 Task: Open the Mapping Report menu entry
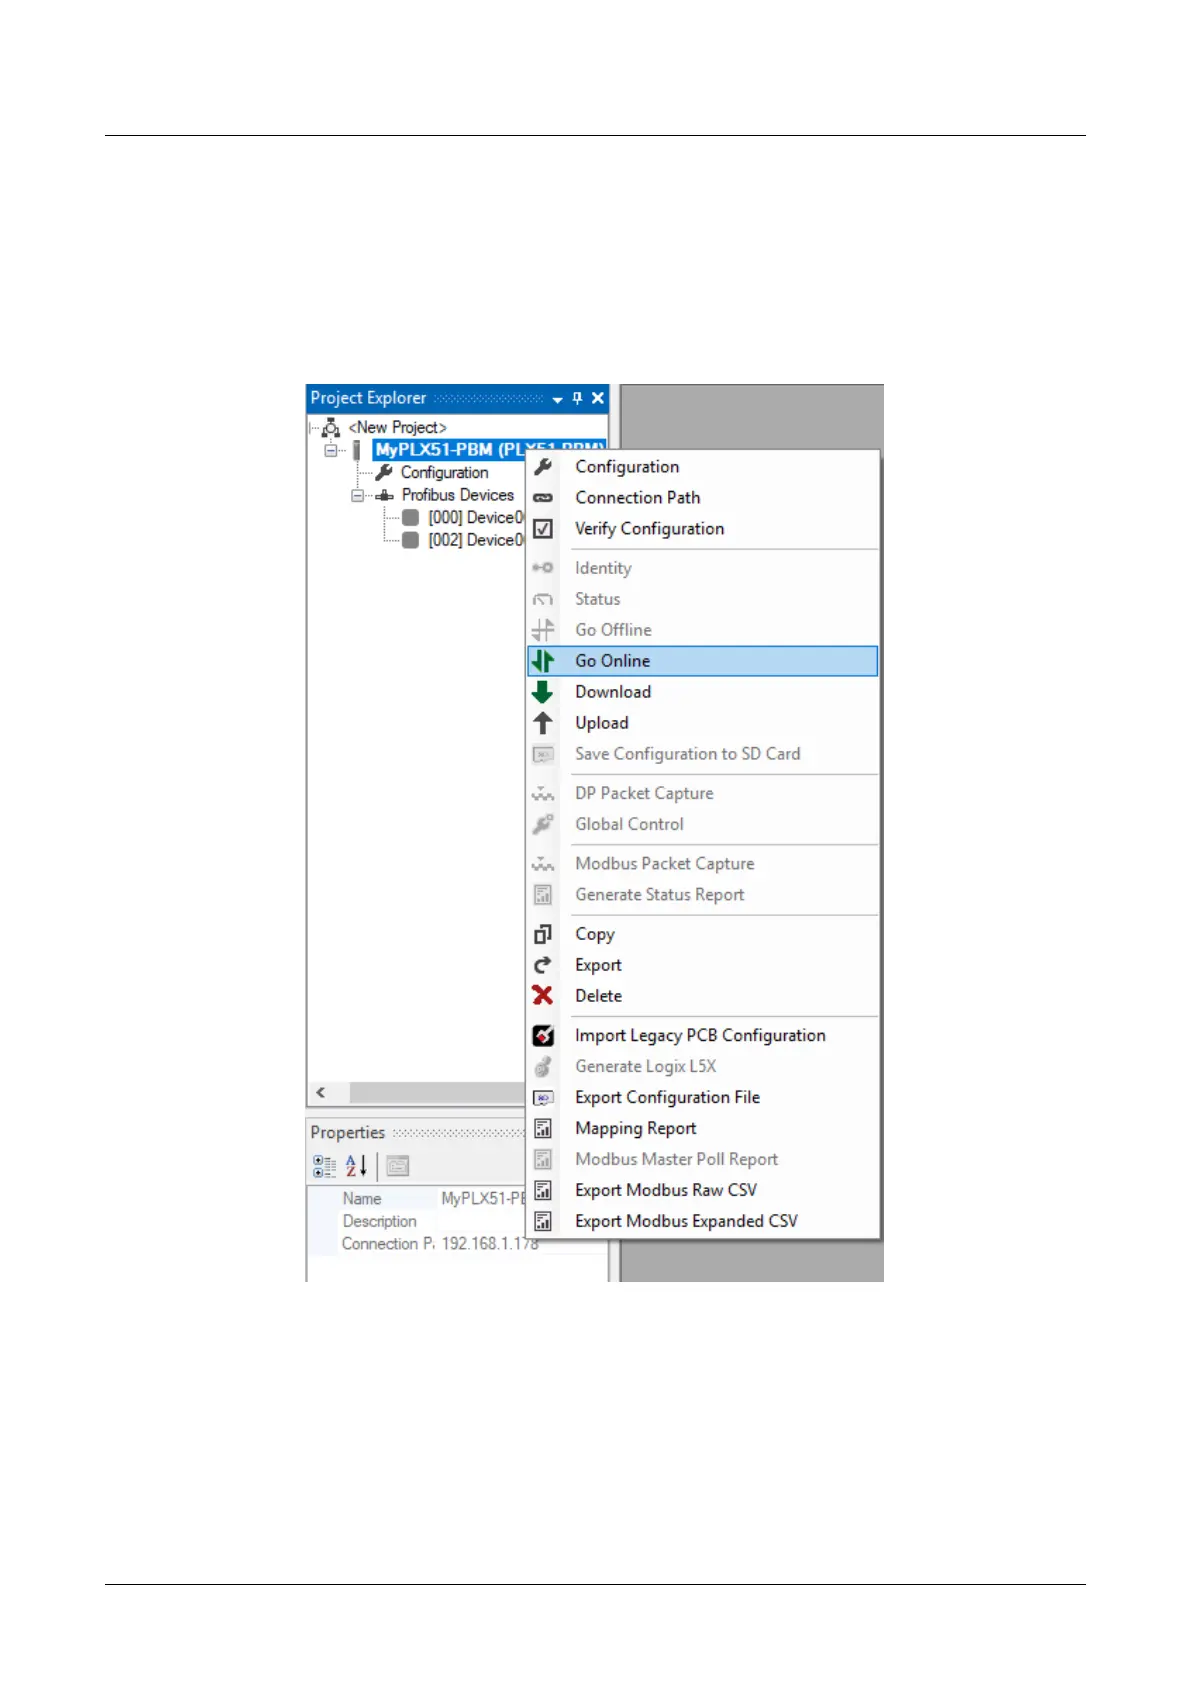pos(704,1129)
